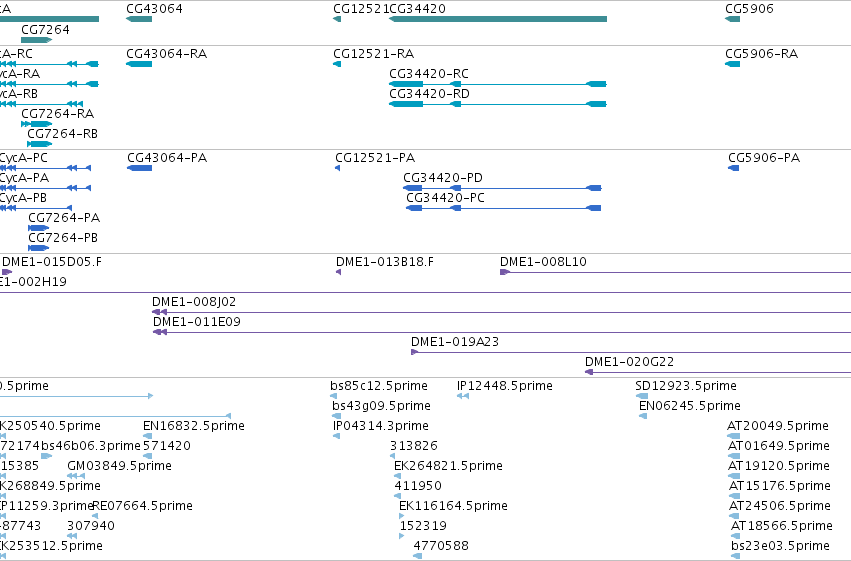The width and height of the screenshot is (851, 561).
Task: Click the CycA-PC protein label
Action: click(x=23, y=158)
